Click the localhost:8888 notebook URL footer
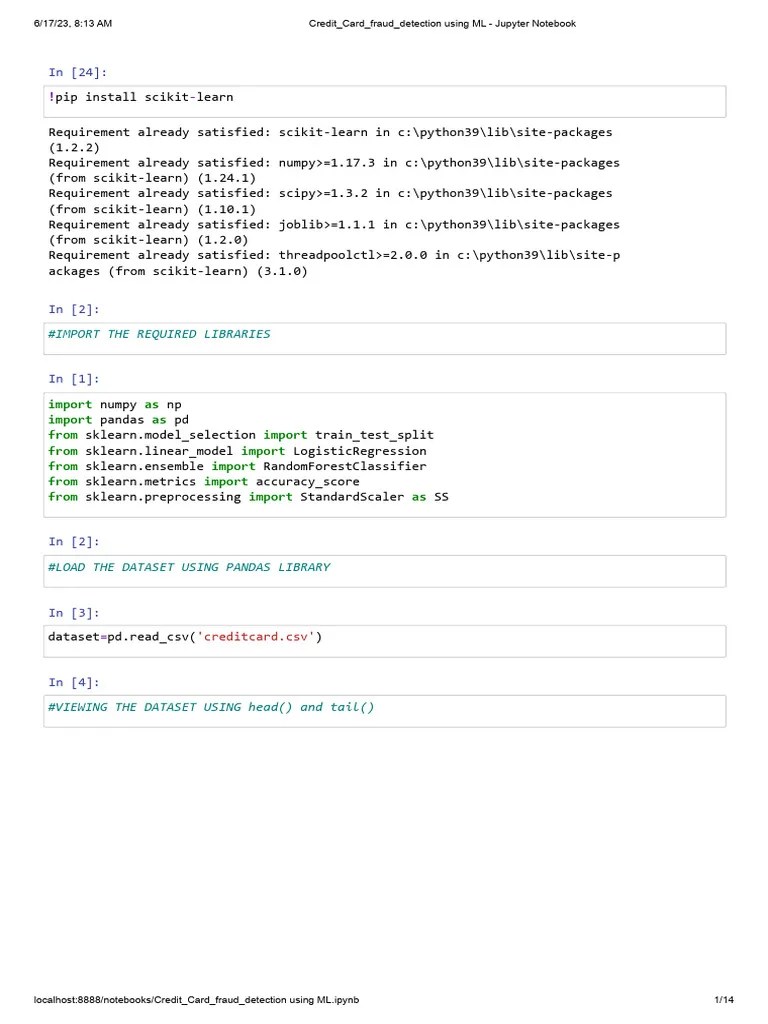The height and width of the screenshot is (1024, 768). pyautogui.click(x=196, y=1000)
